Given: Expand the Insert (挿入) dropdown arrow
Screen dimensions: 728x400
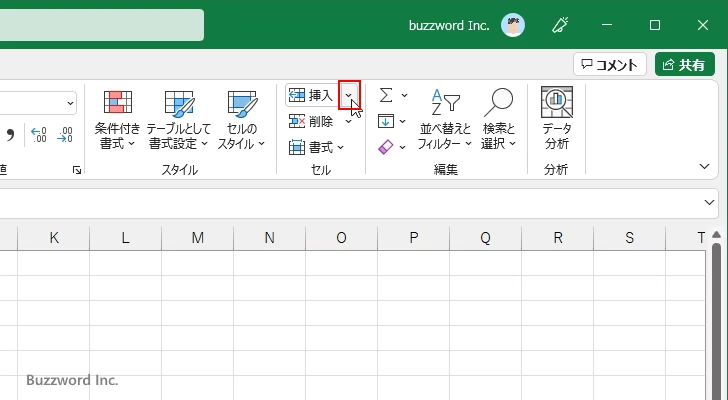Looking at the screenshot, I should 349,96.
